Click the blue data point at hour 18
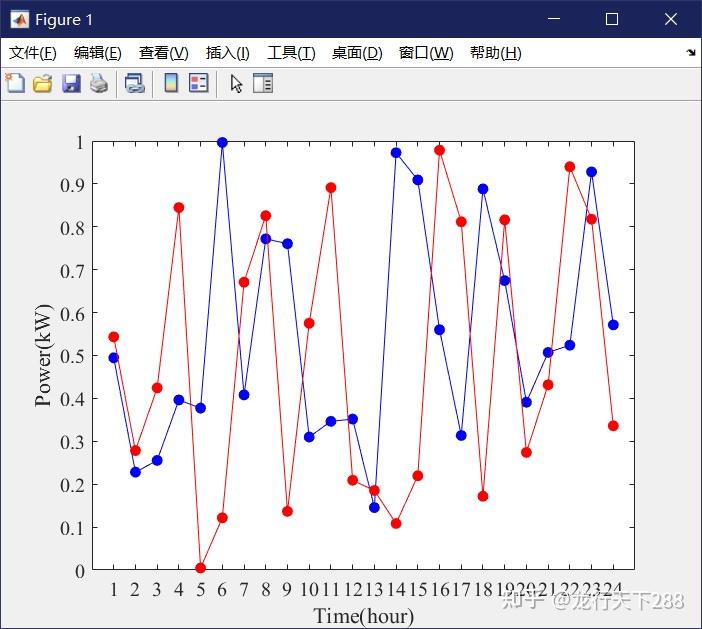The height and width of the screenshot is (629, 702). coord(483,189)
